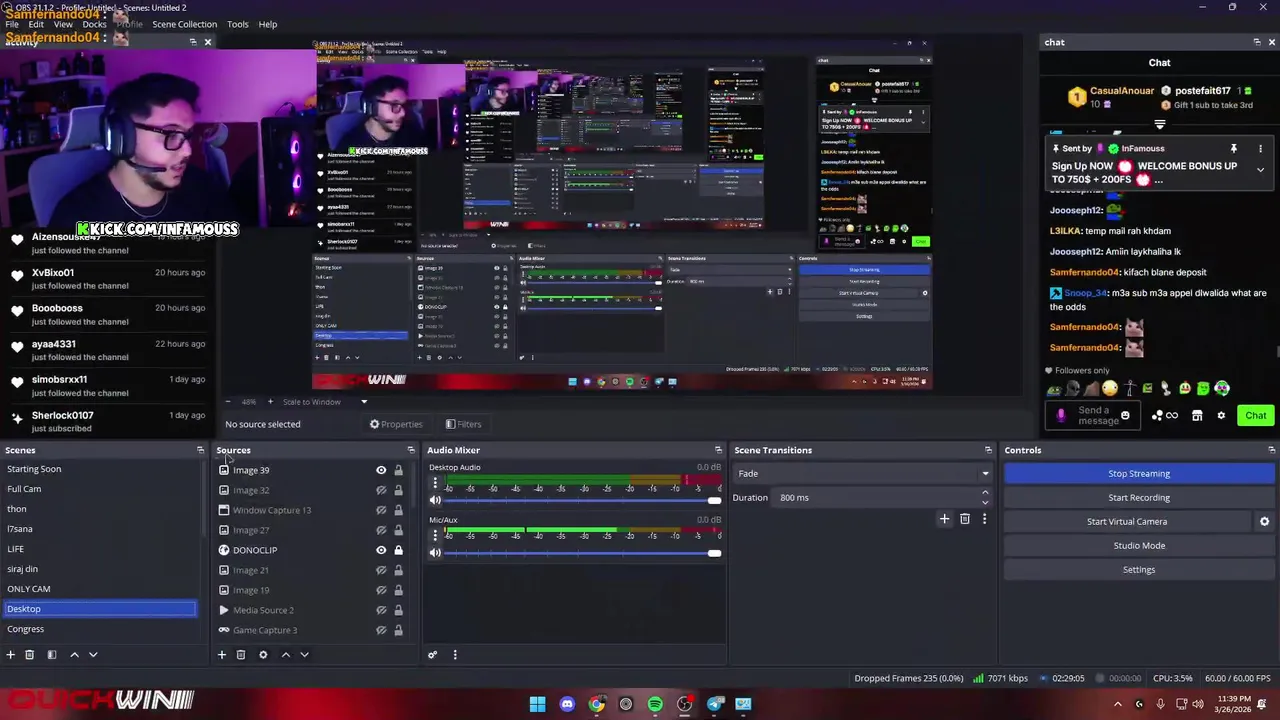Screen dimensions: 1280x720
Task: Move source up arrow in Sources panel
Action: pos(285,655)
